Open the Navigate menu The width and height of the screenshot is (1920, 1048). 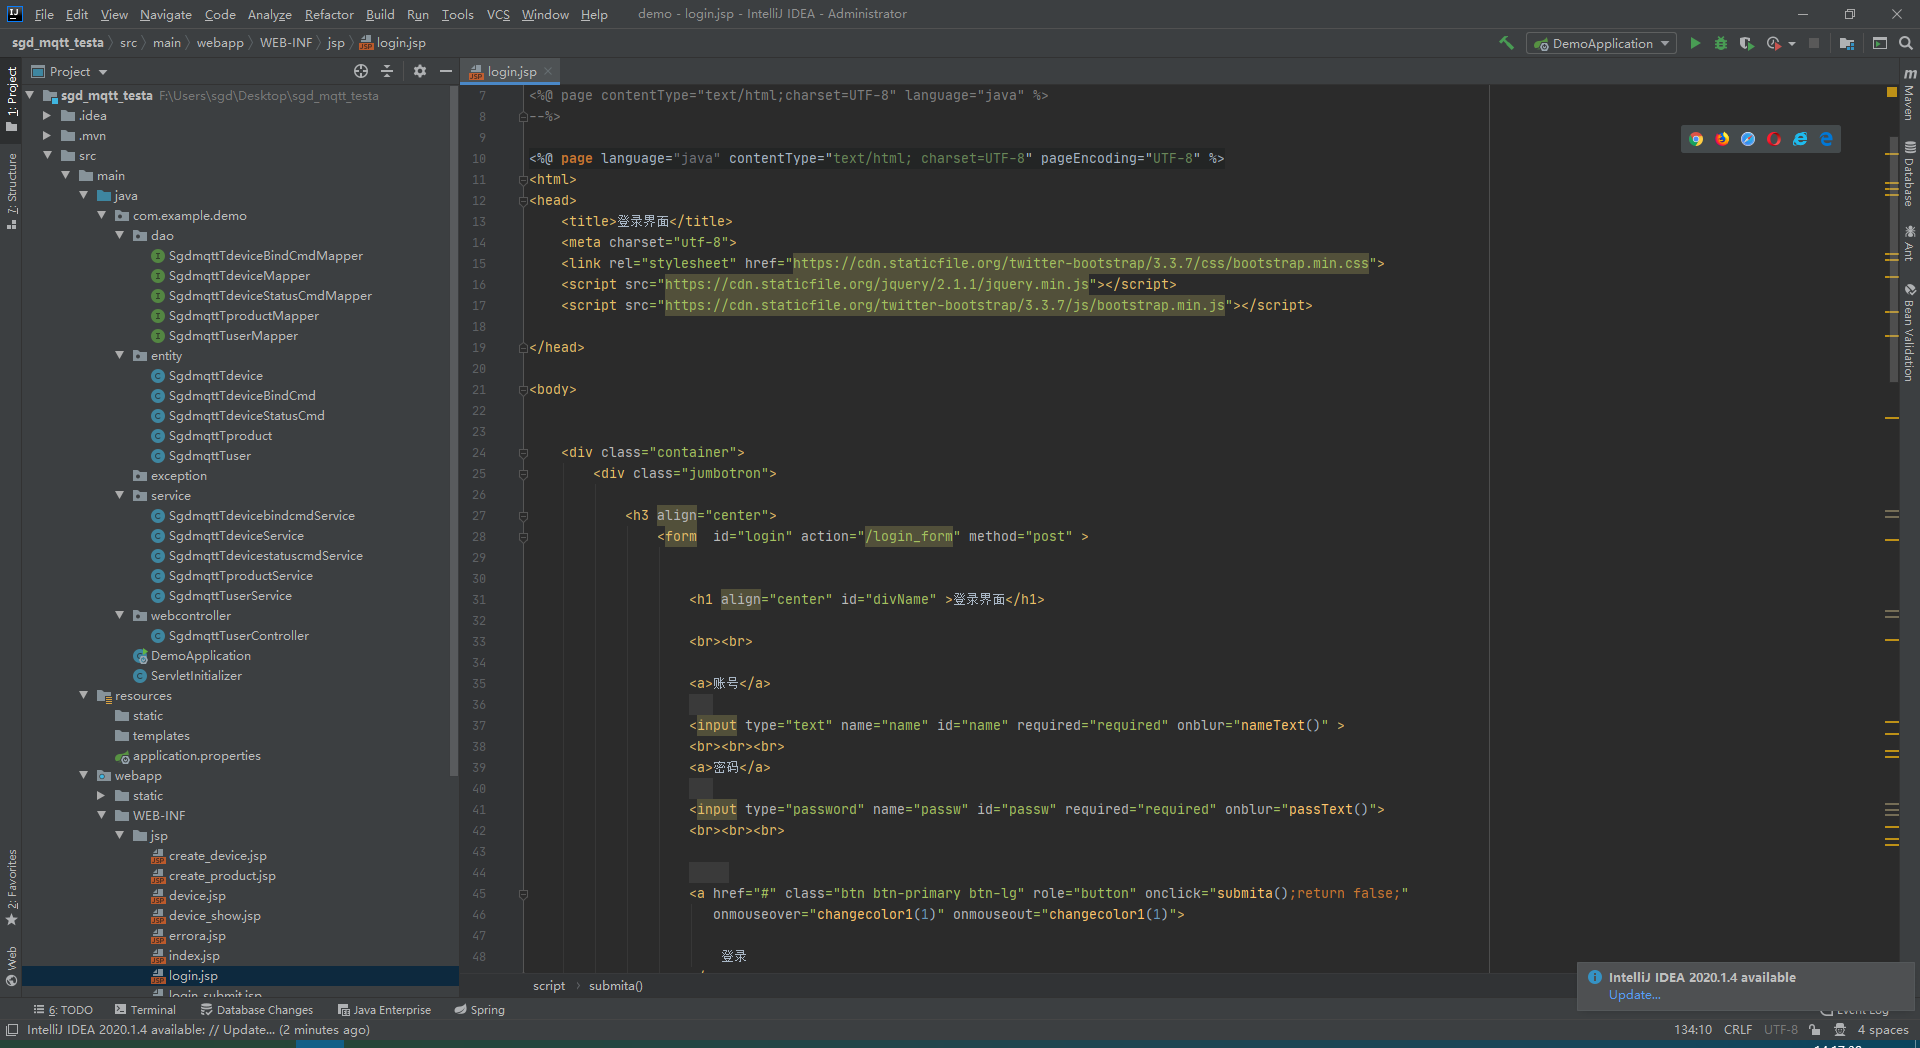click(x=165, y=14)
